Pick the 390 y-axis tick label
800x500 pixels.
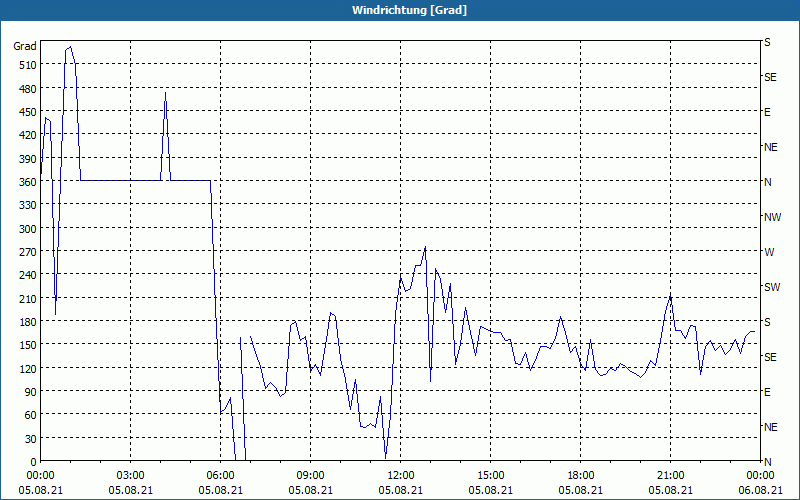[x=28, y=159]
